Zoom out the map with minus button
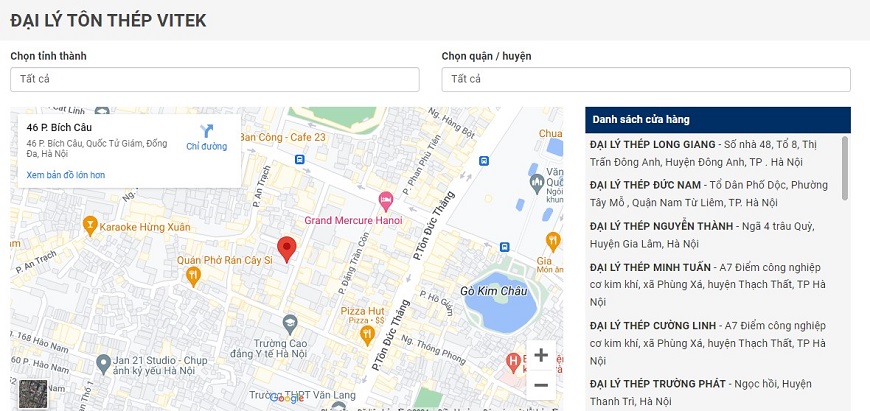The height and width of the screenshot is (411, 870). coord(541,385)
